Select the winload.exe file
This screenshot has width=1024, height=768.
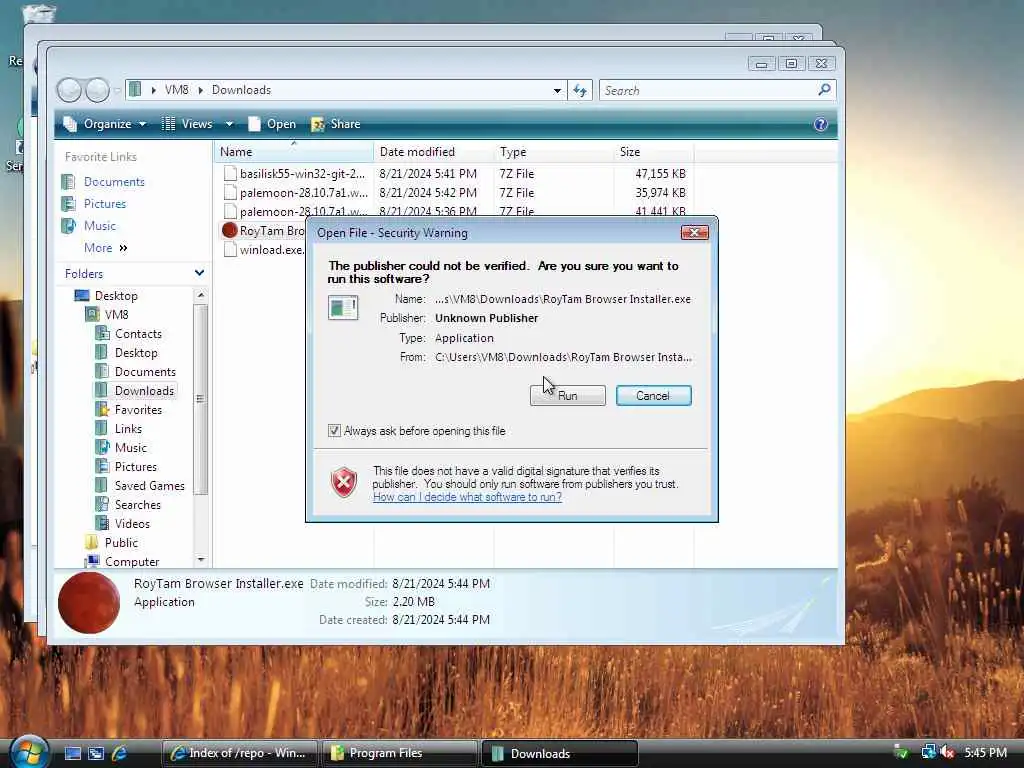click(264, 249)
